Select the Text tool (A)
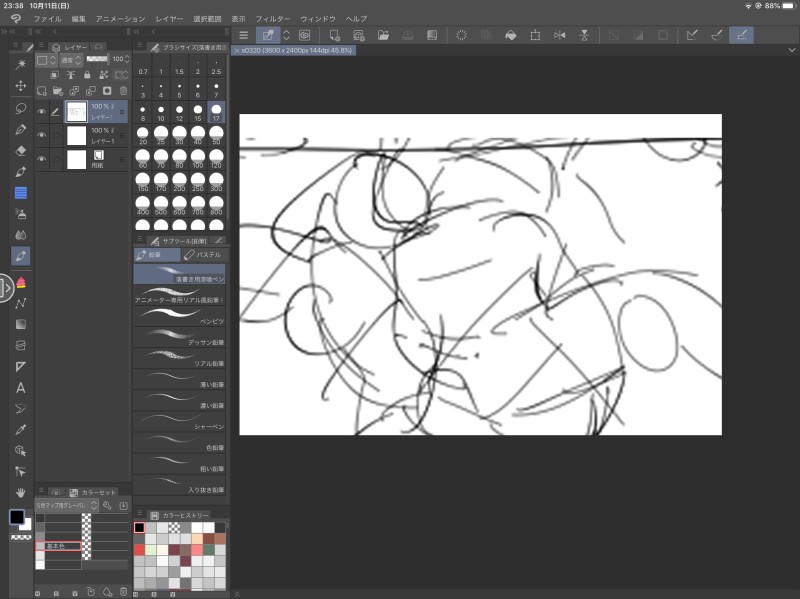The image size is (800, 599). coord(20,388)
